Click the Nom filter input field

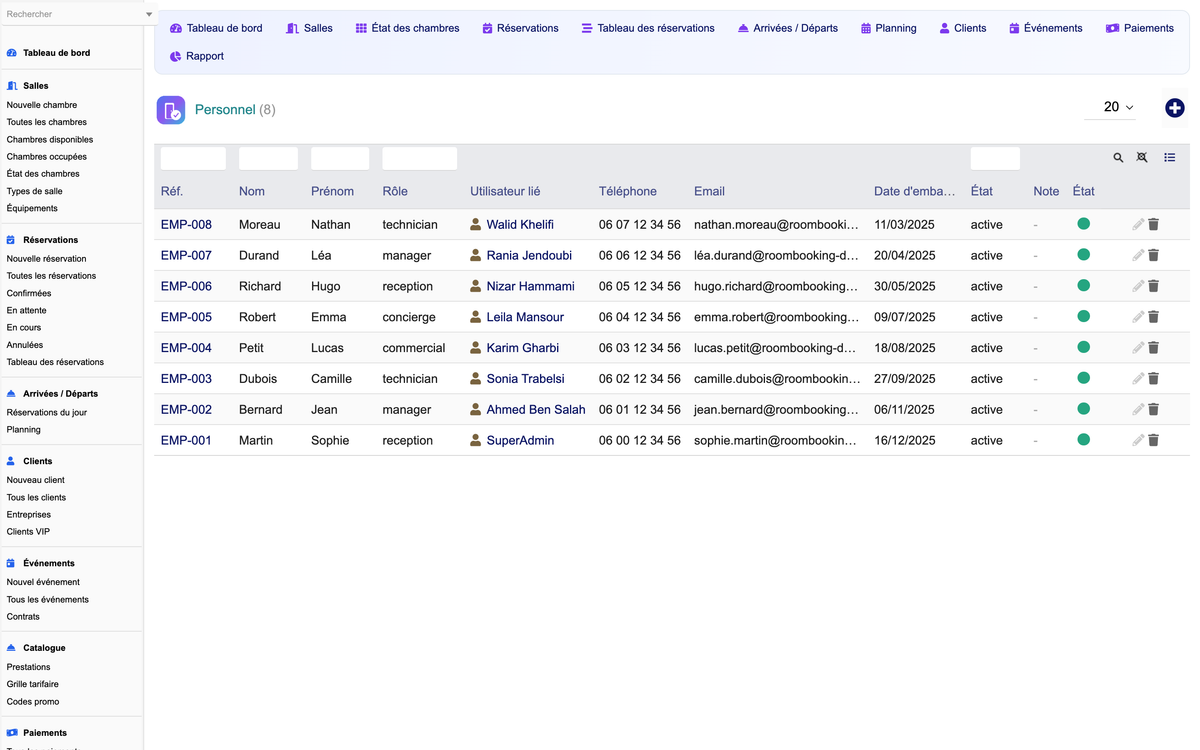[x=268, y=158]
